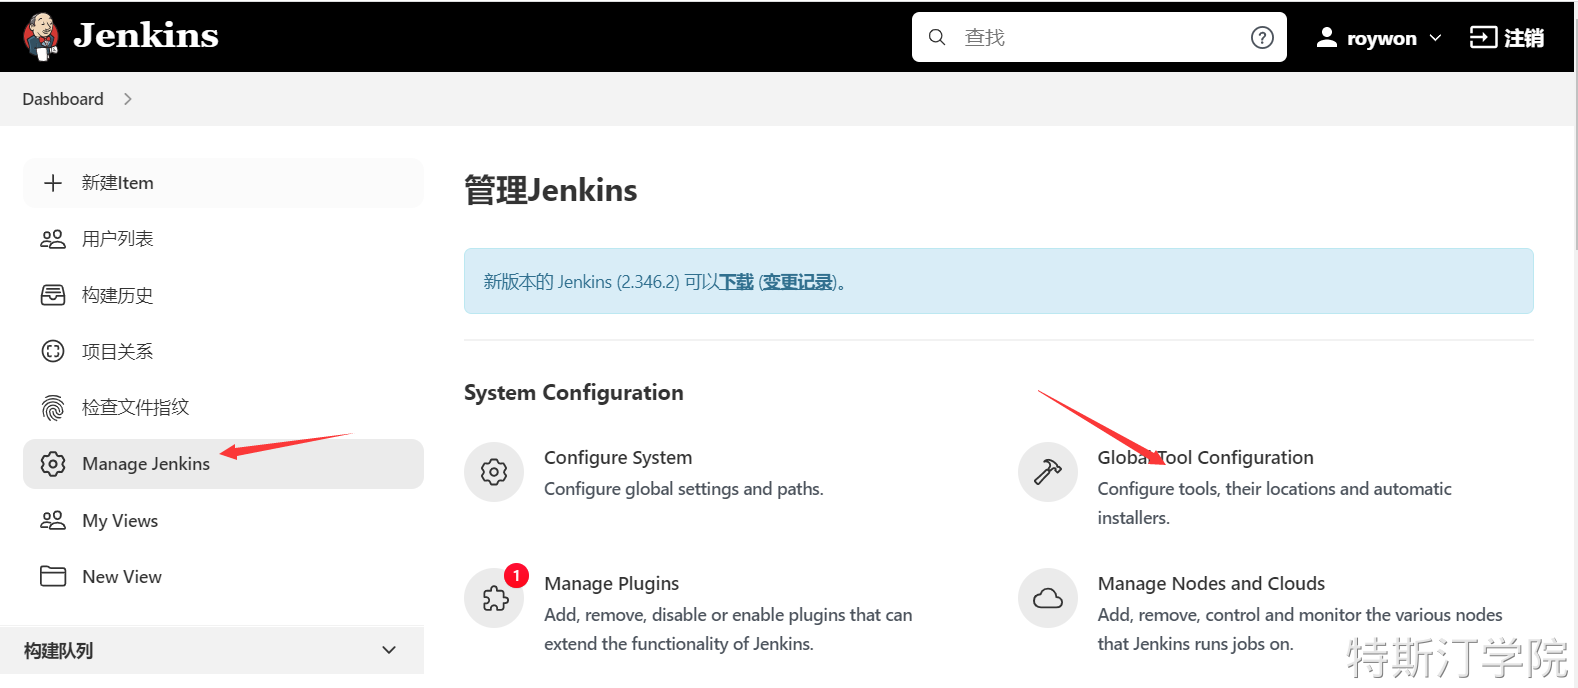Open Manage Plugins title
The image size is (1578, 688).
click(612, 583)
